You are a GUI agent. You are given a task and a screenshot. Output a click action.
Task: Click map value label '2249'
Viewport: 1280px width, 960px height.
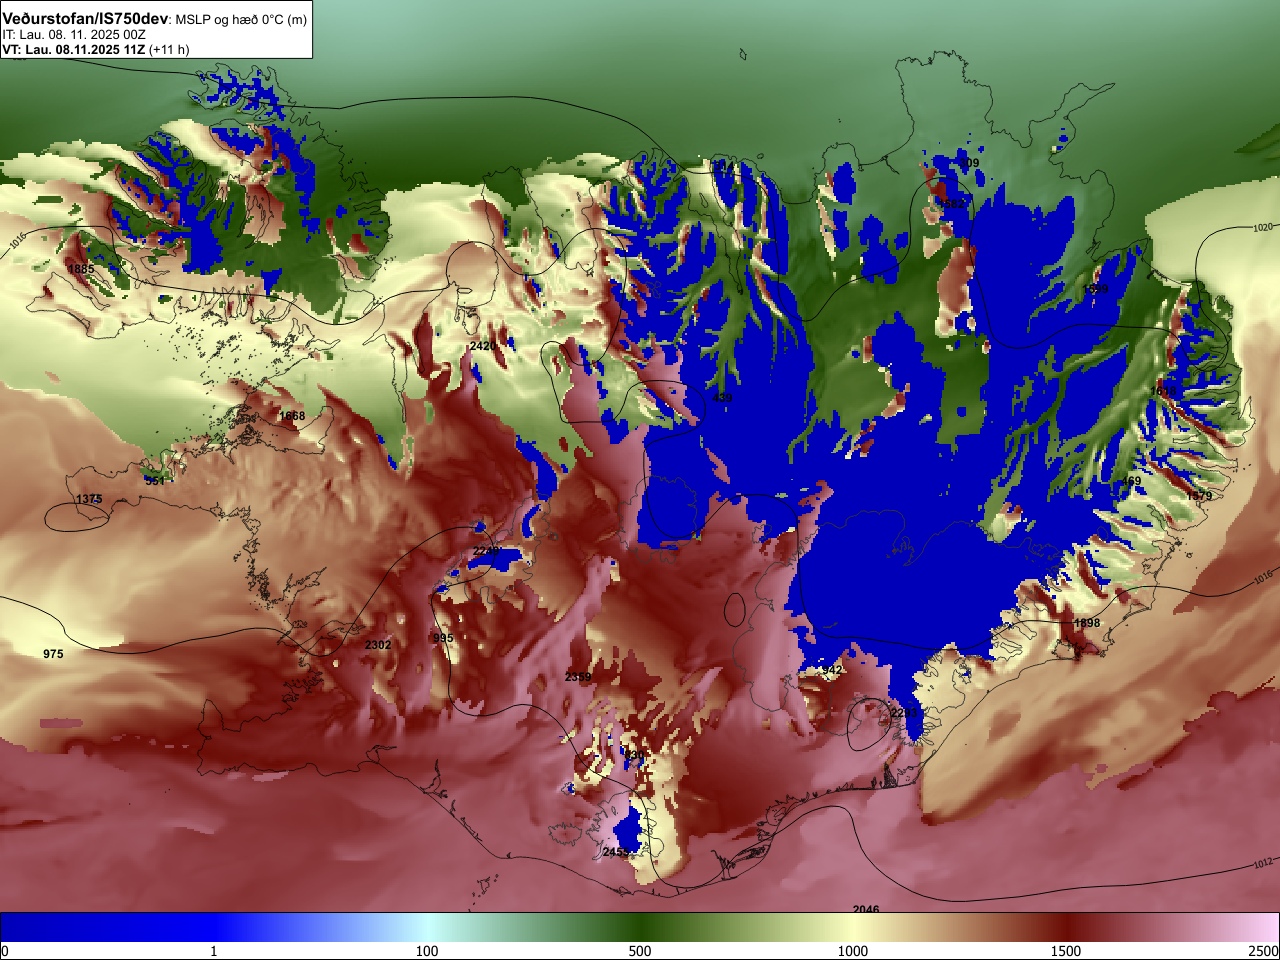coord(486,552)
